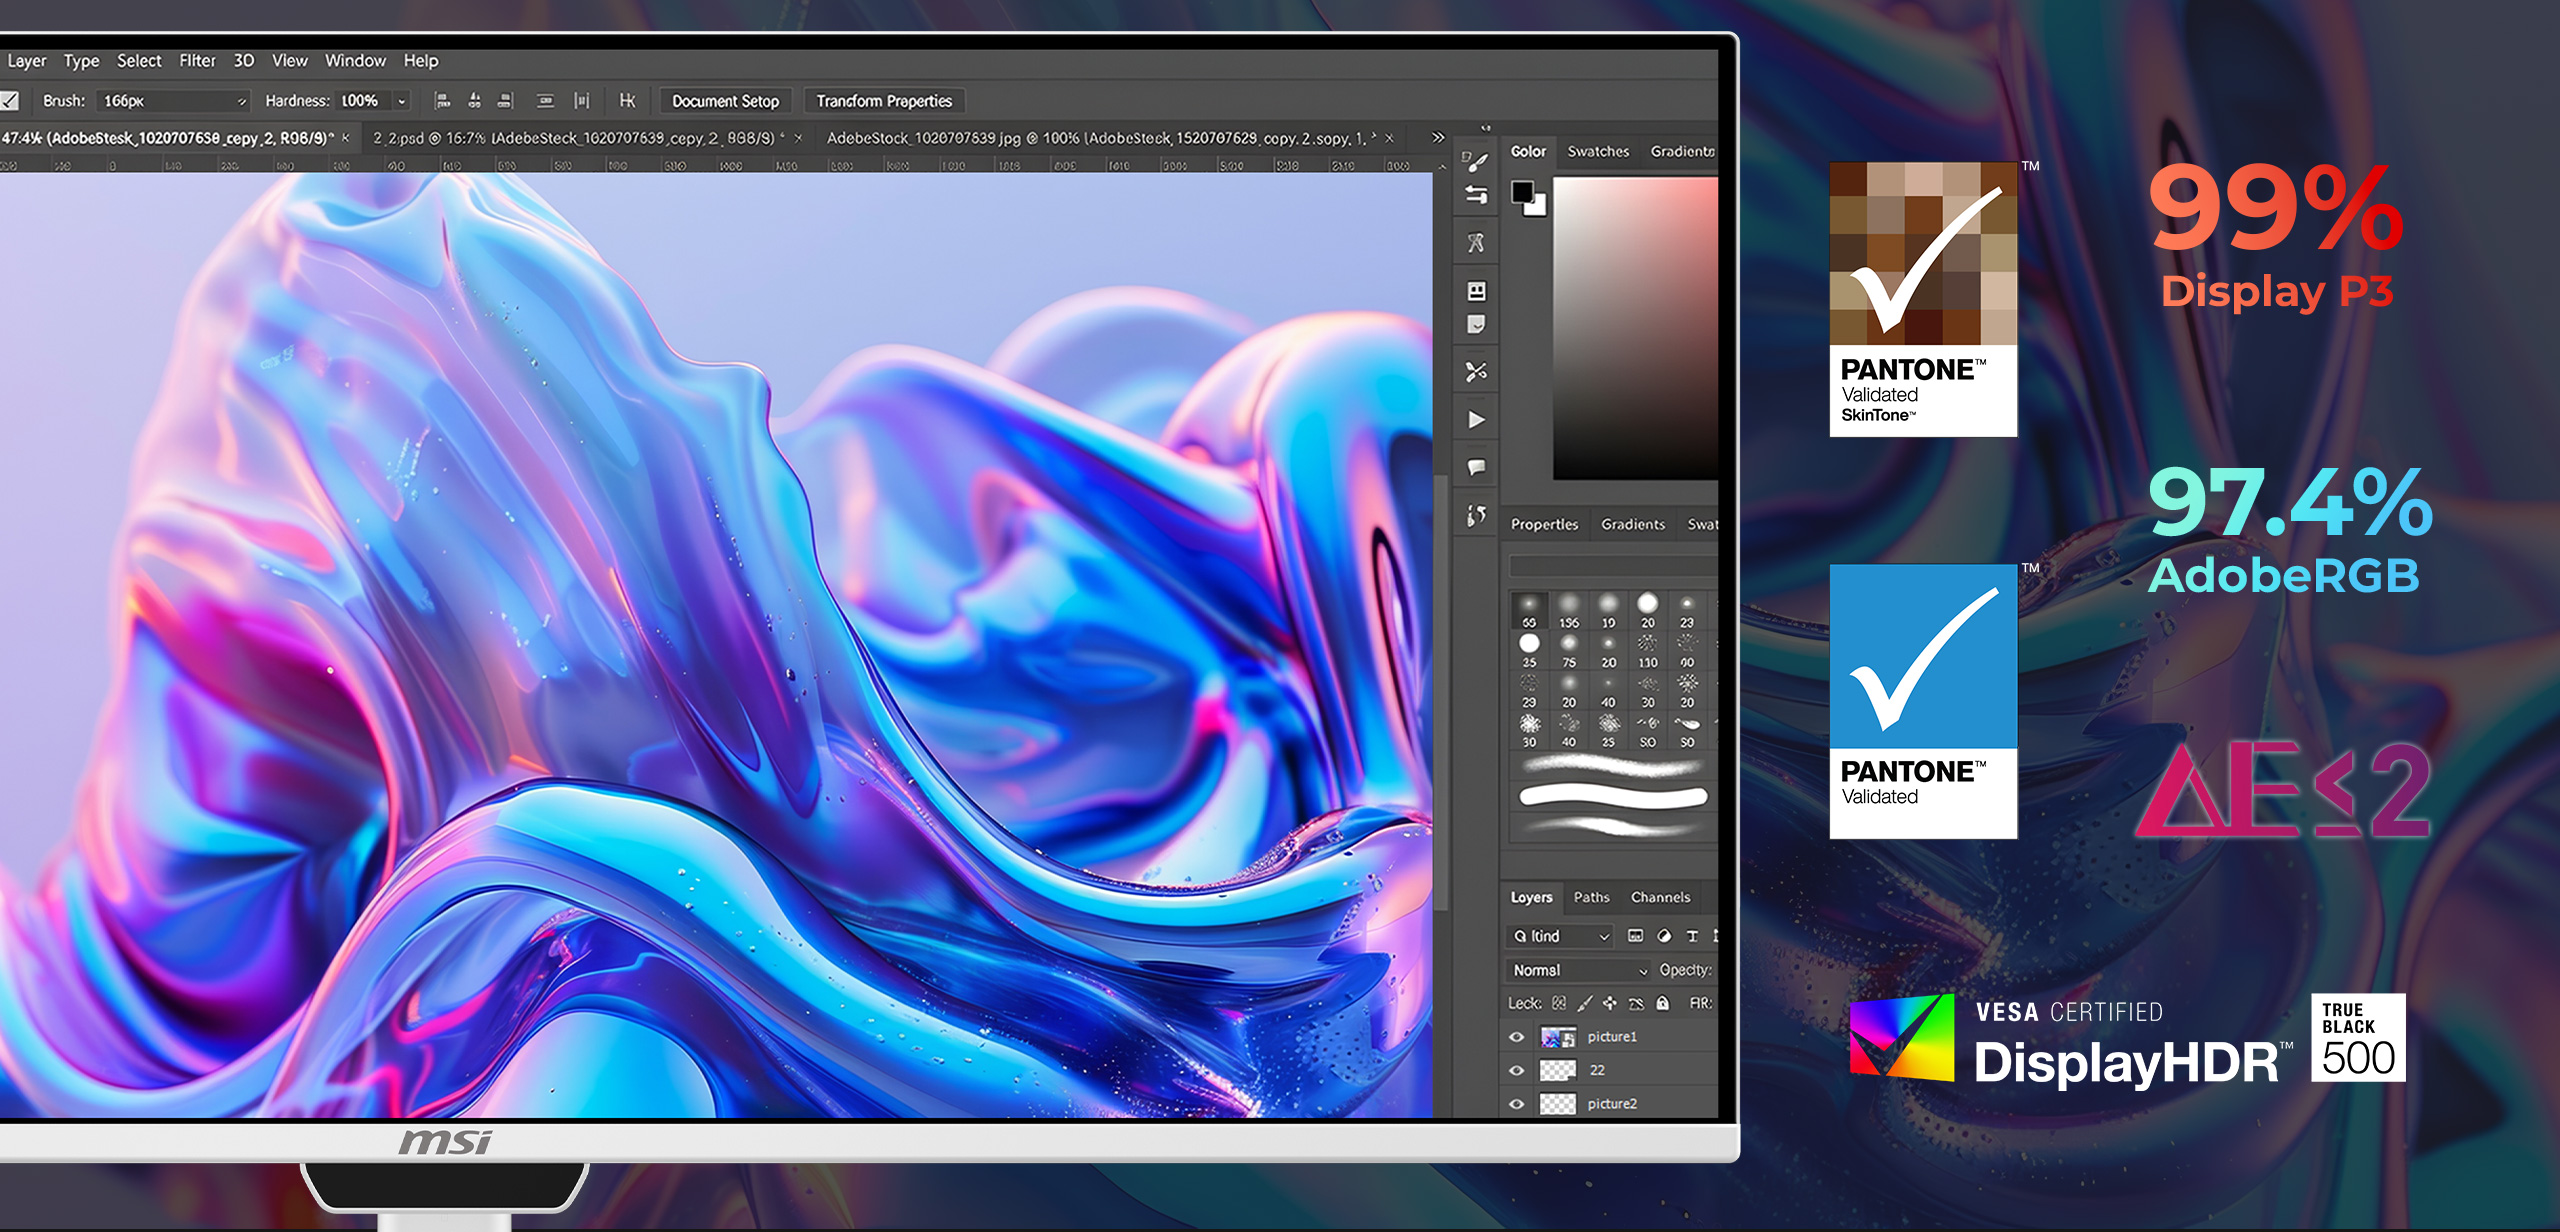Open the Layer menu

(x=27, y=61)
